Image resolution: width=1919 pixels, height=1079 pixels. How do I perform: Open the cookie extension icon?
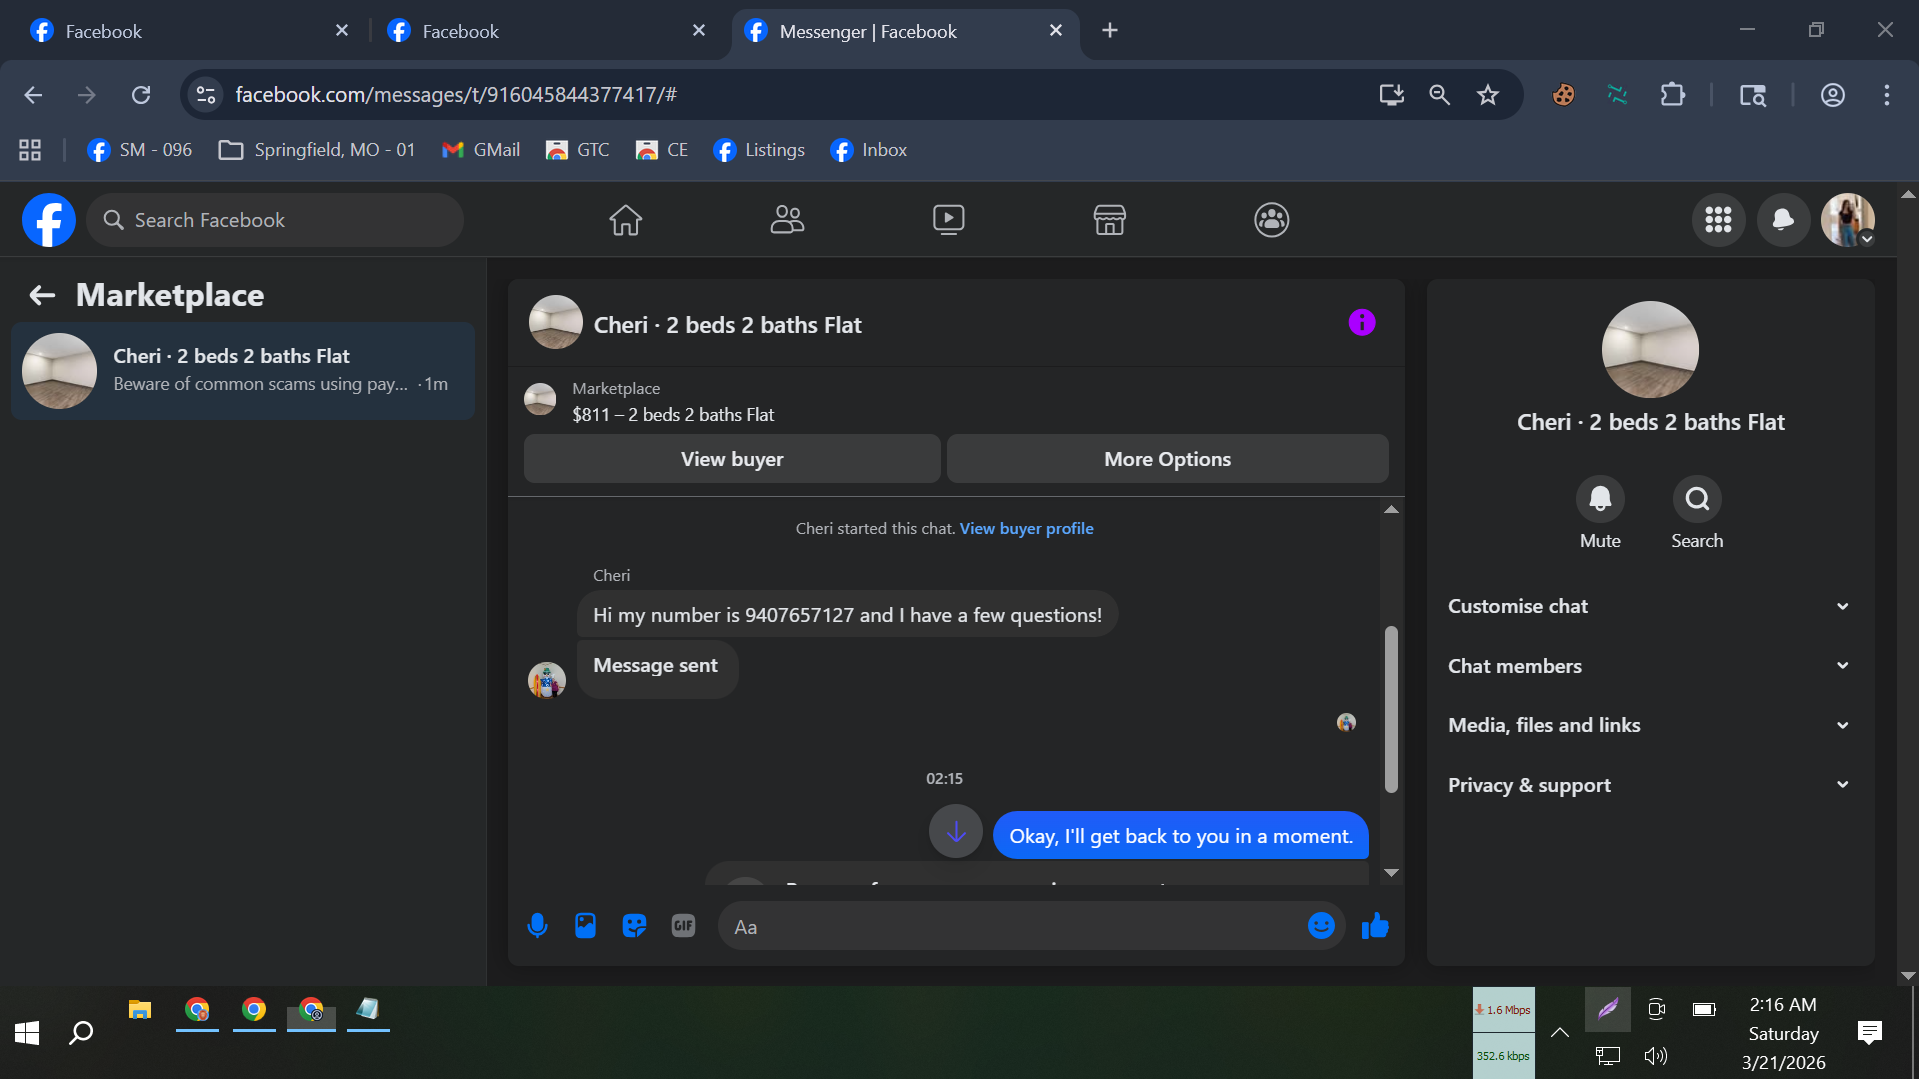coord(1563,95)
